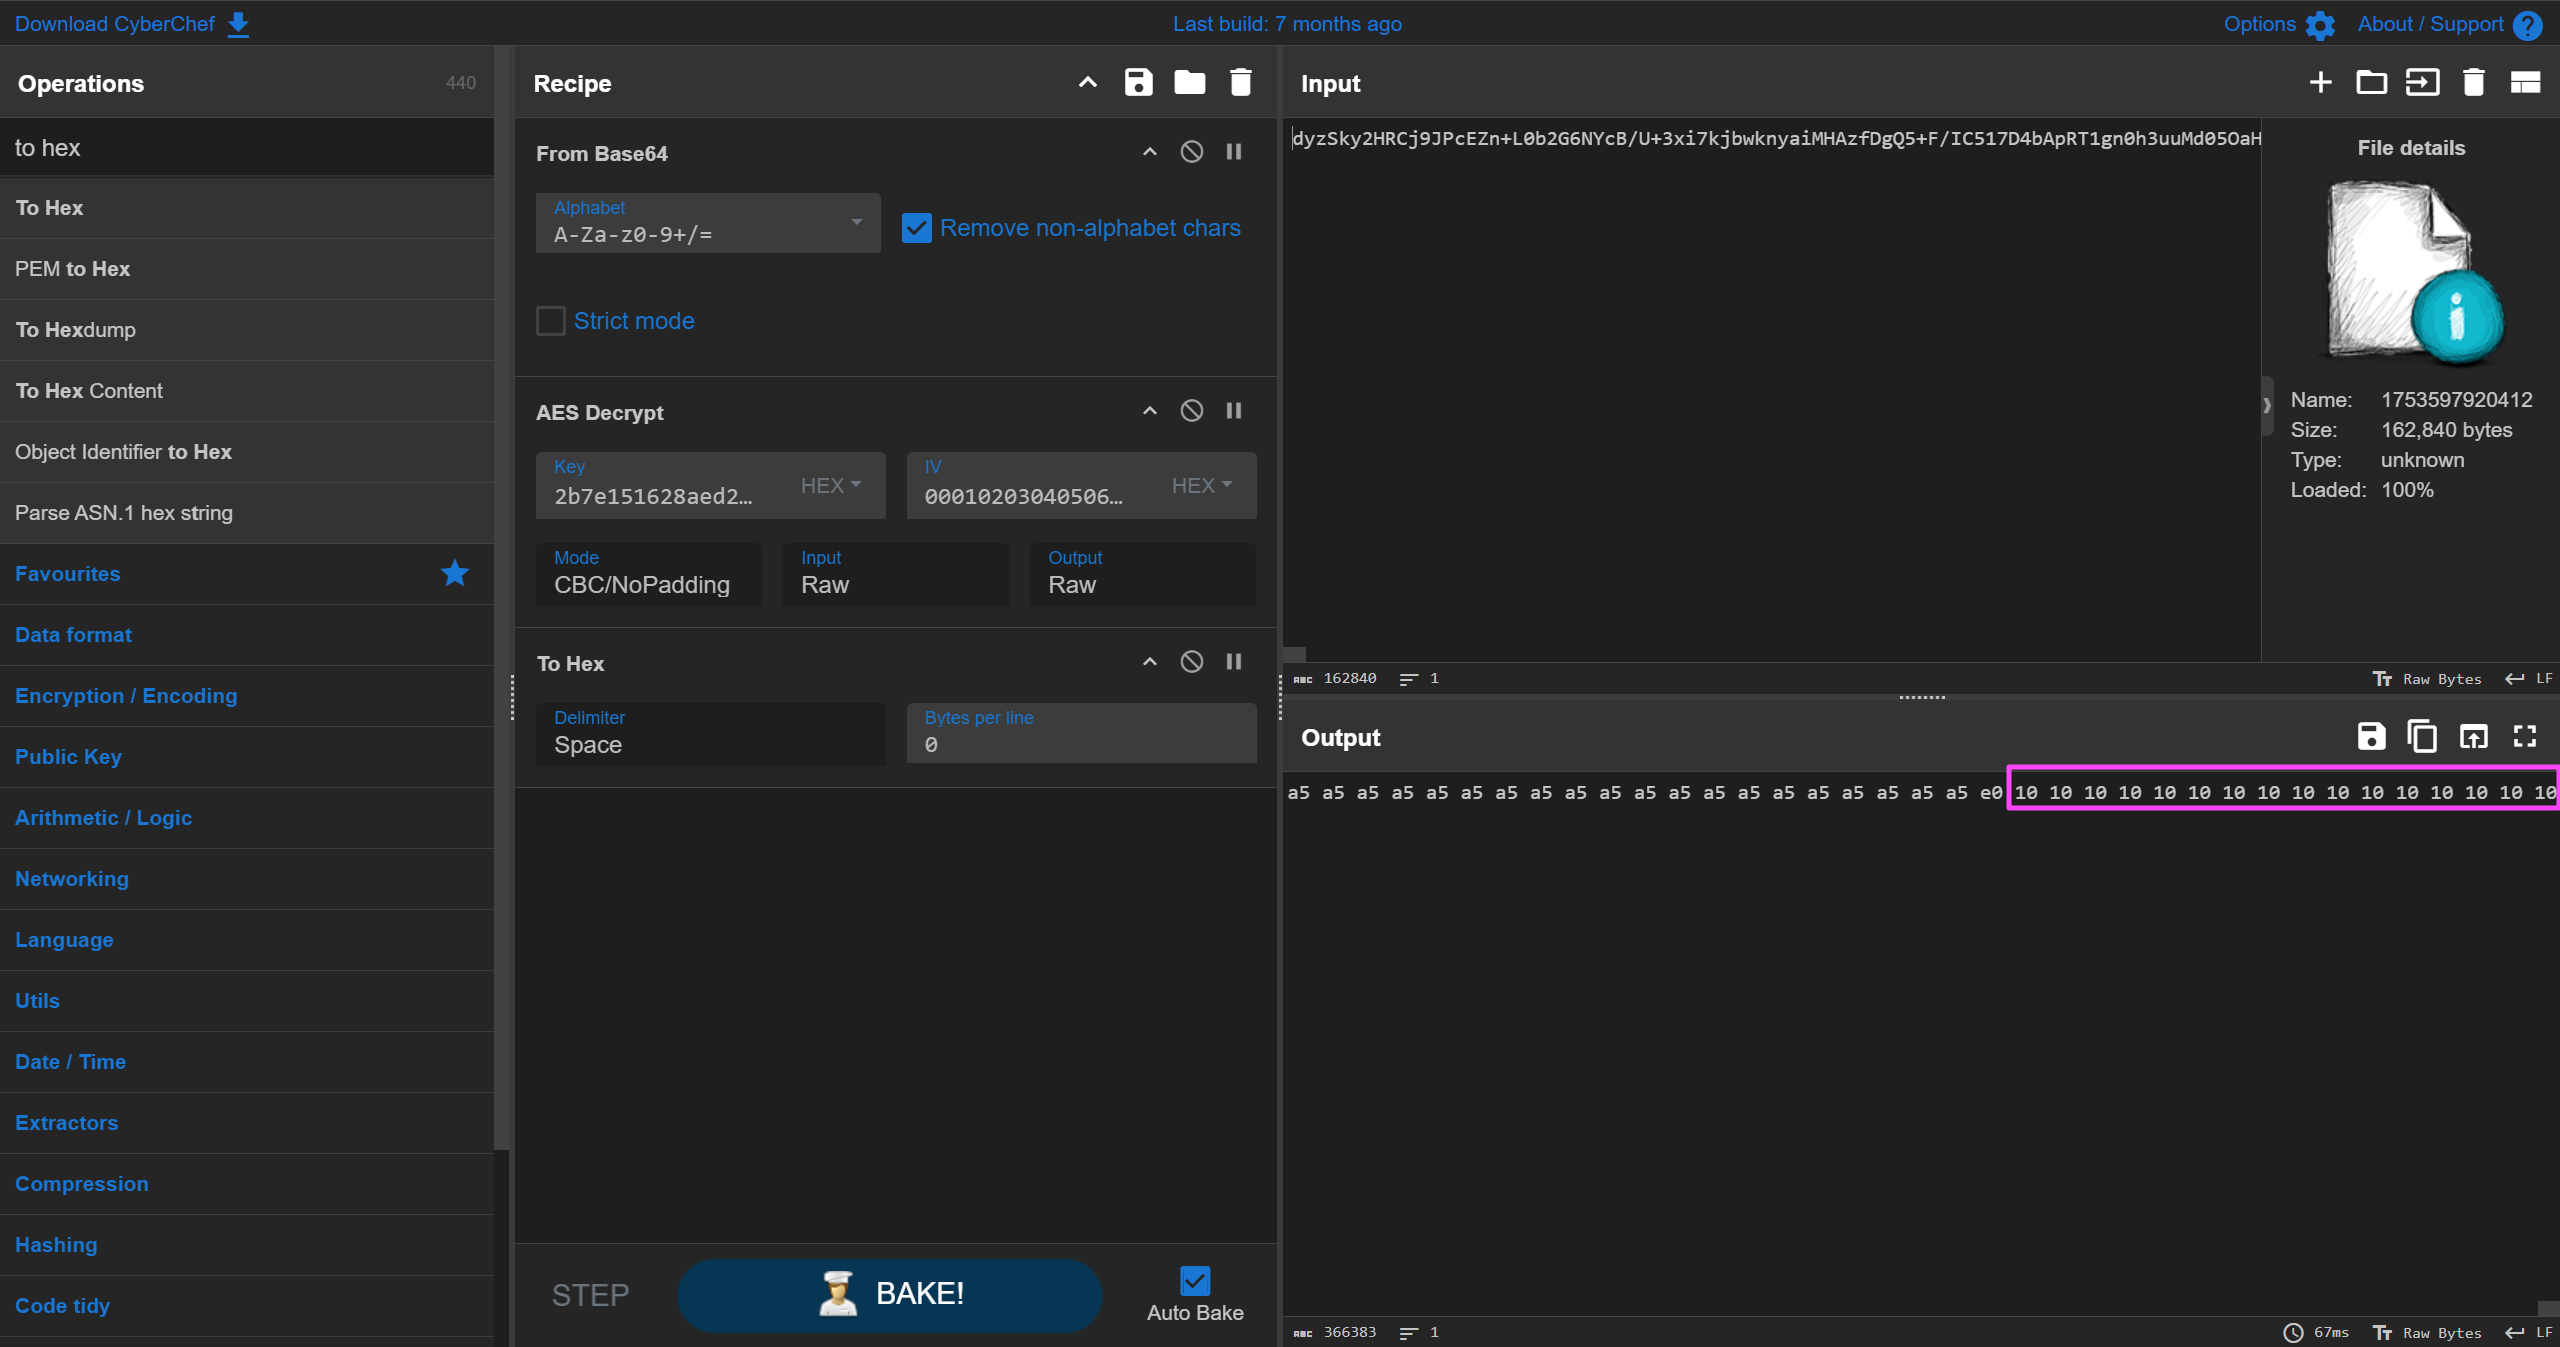This screenshot has height=1347, width=2560.
Task: Replace input with output
Action: (2474, 737)
